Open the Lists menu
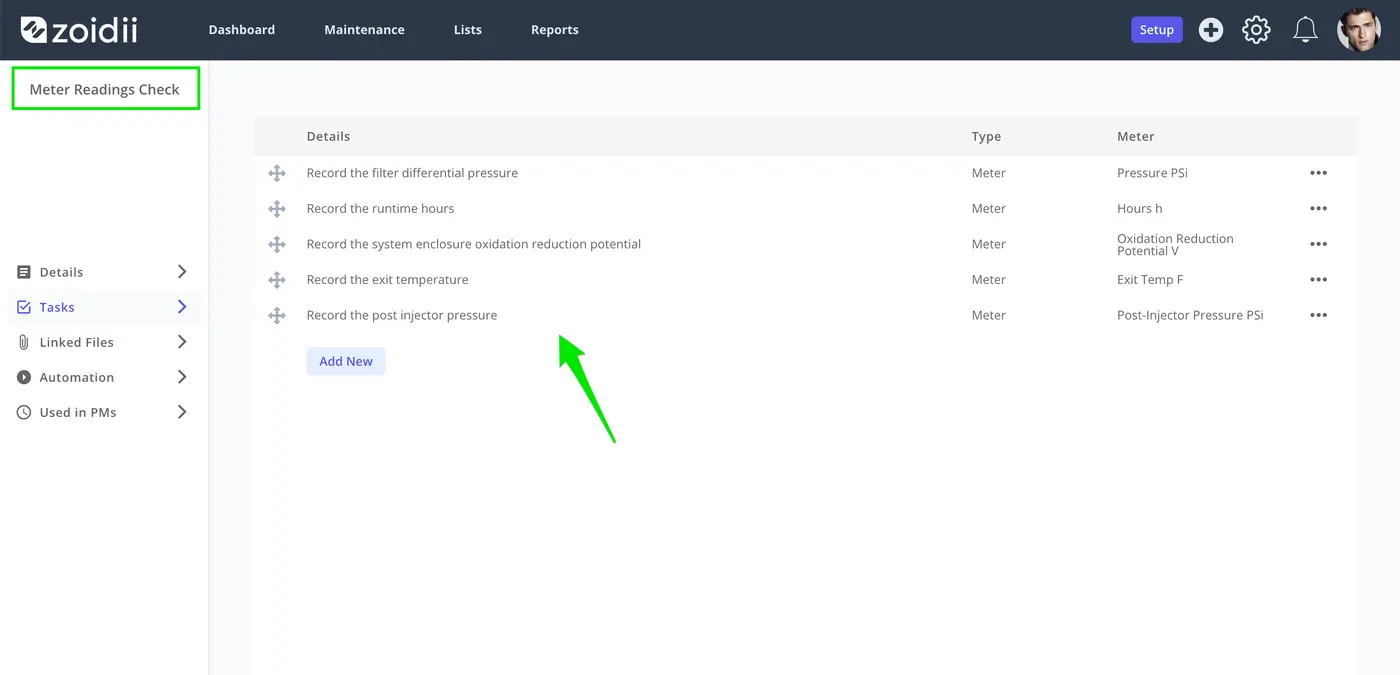 coord(468,30)
